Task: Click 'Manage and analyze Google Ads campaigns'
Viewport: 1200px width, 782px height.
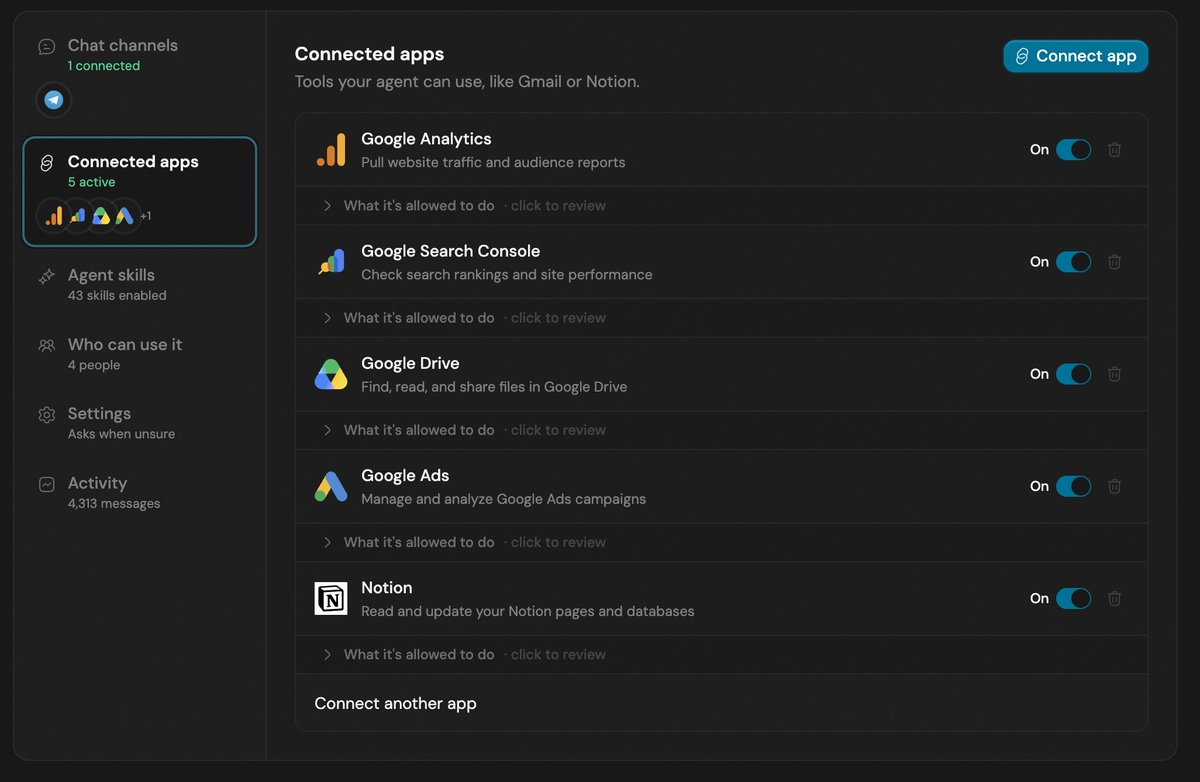Action: [x=503, y=498]
